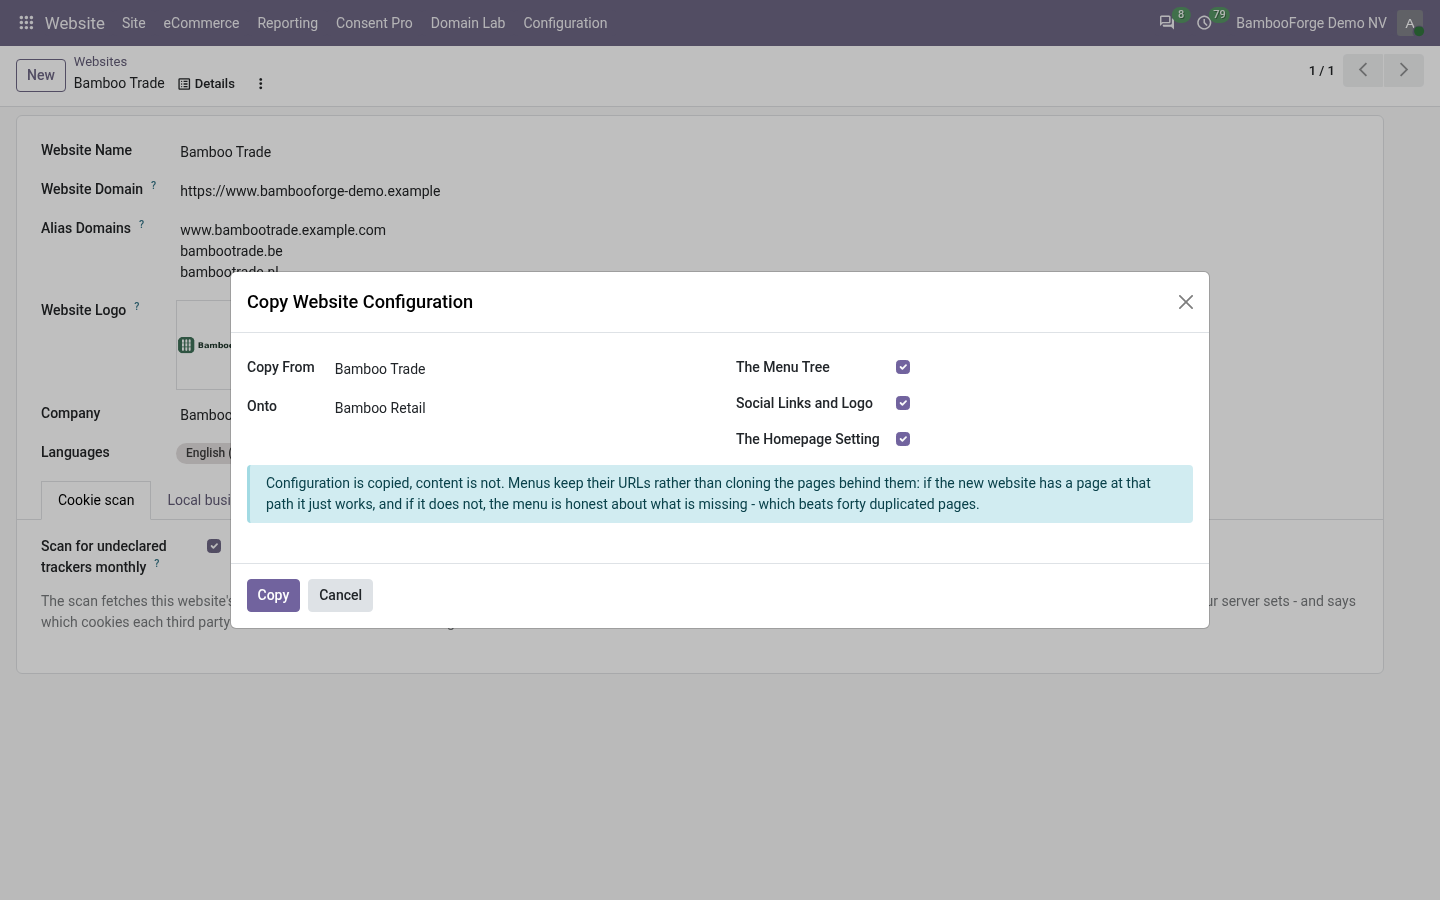Open the apps grid menu icon
This screenshot has width=1440, height=900.
click(x=27, y=23)
